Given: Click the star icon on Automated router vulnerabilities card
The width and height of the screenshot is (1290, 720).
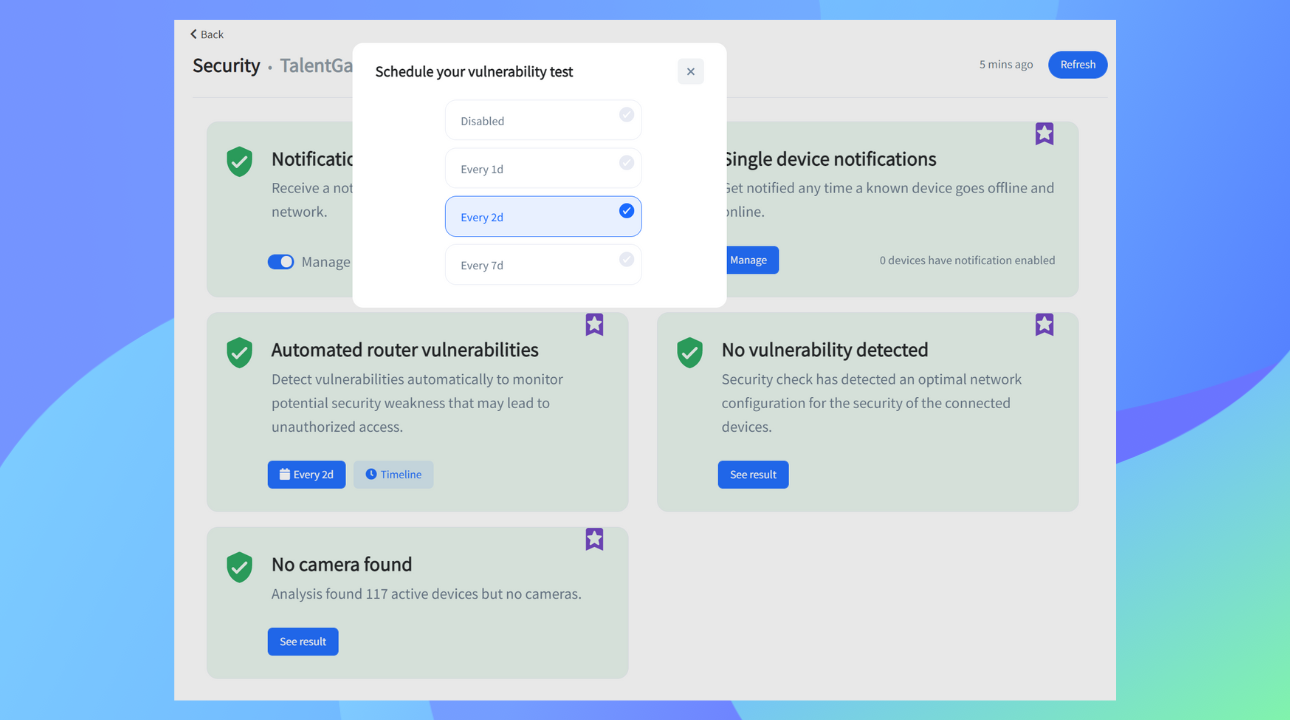Looking at the screenshot, I should click(x=594, y=323).
